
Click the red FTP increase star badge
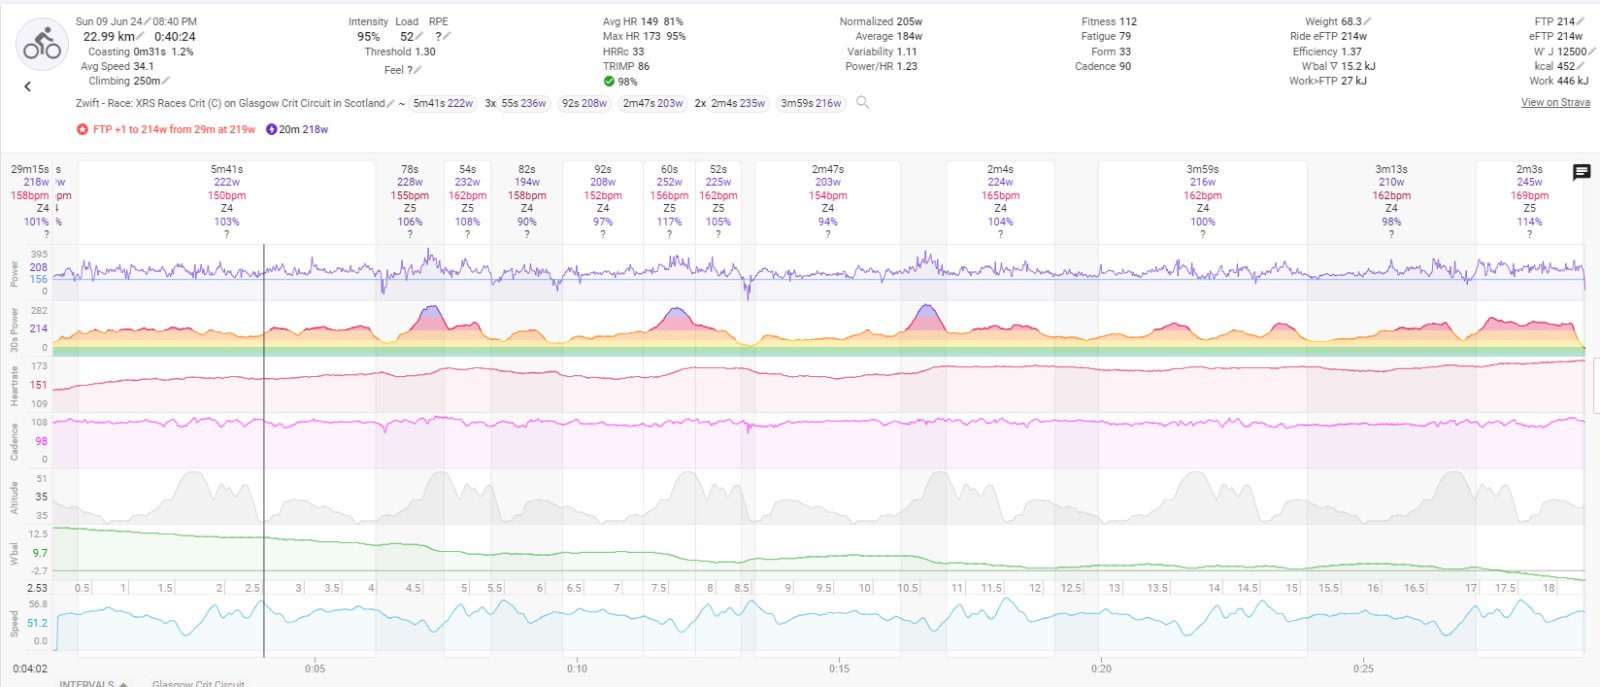pos(82,129)
